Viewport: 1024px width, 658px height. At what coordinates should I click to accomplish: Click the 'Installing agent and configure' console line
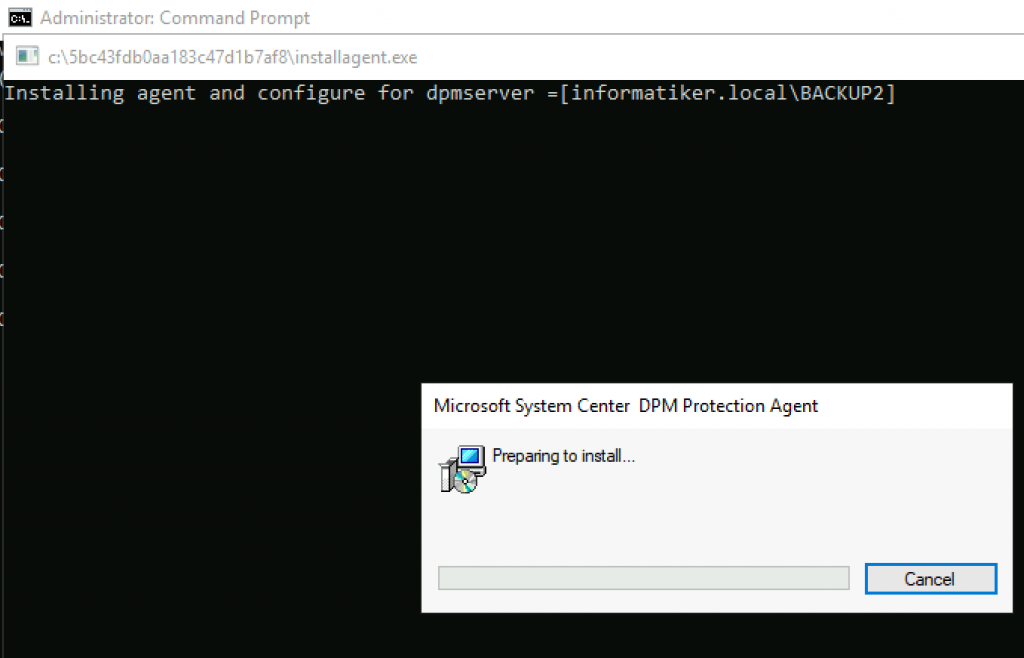tap(450, 93)
